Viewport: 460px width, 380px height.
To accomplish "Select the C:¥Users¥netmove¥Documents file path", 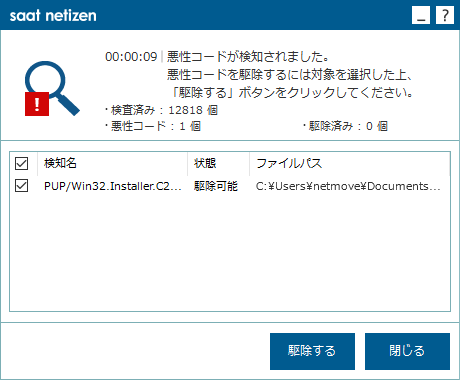I will 348,186.
